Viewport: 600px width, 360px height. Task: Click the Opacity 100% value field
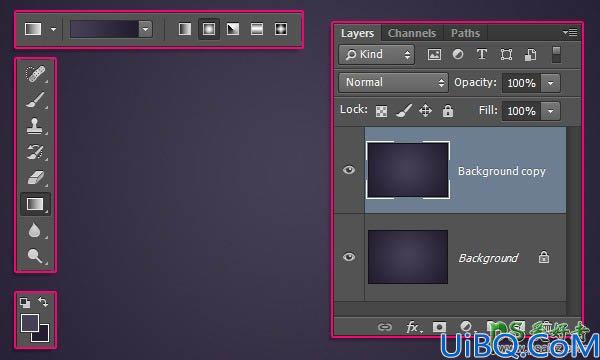coord(521,83)
